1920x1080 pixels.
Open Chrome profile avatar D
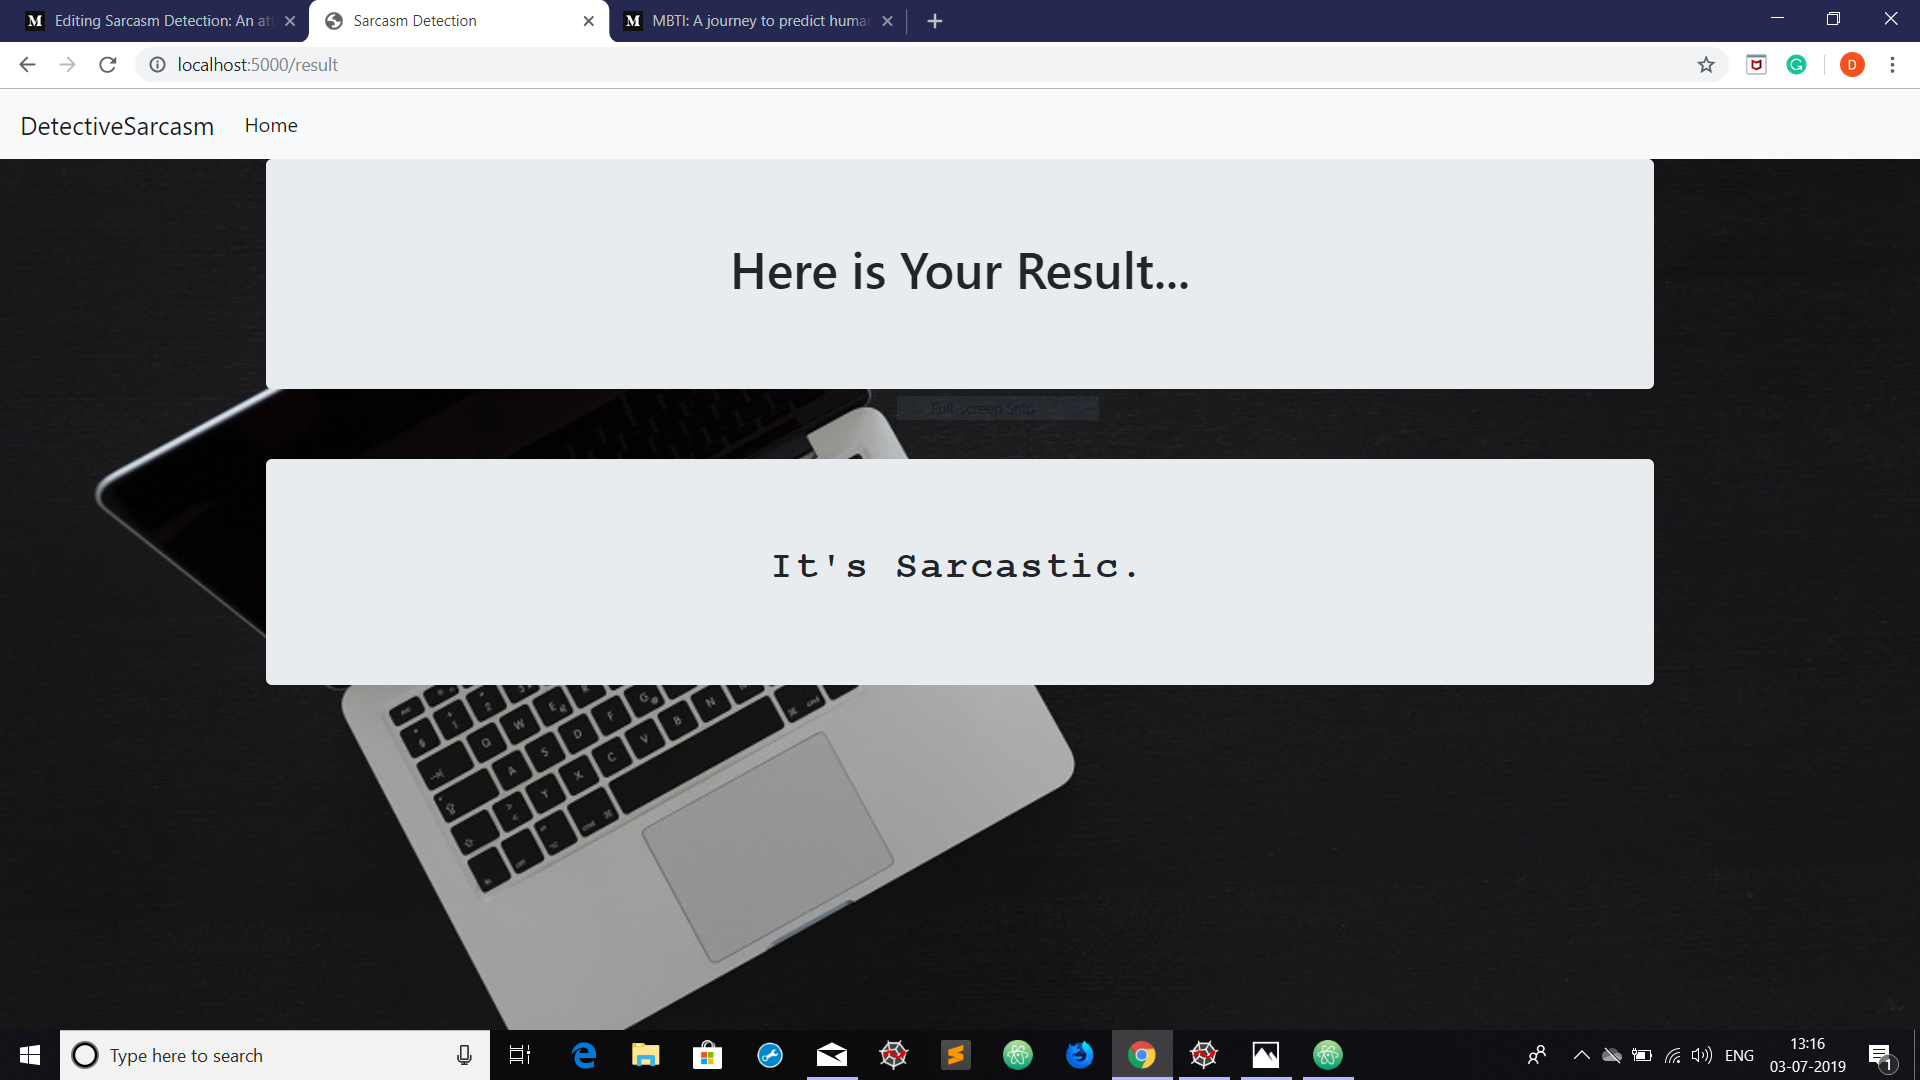pyautogui.click(x=1852, y=65)
